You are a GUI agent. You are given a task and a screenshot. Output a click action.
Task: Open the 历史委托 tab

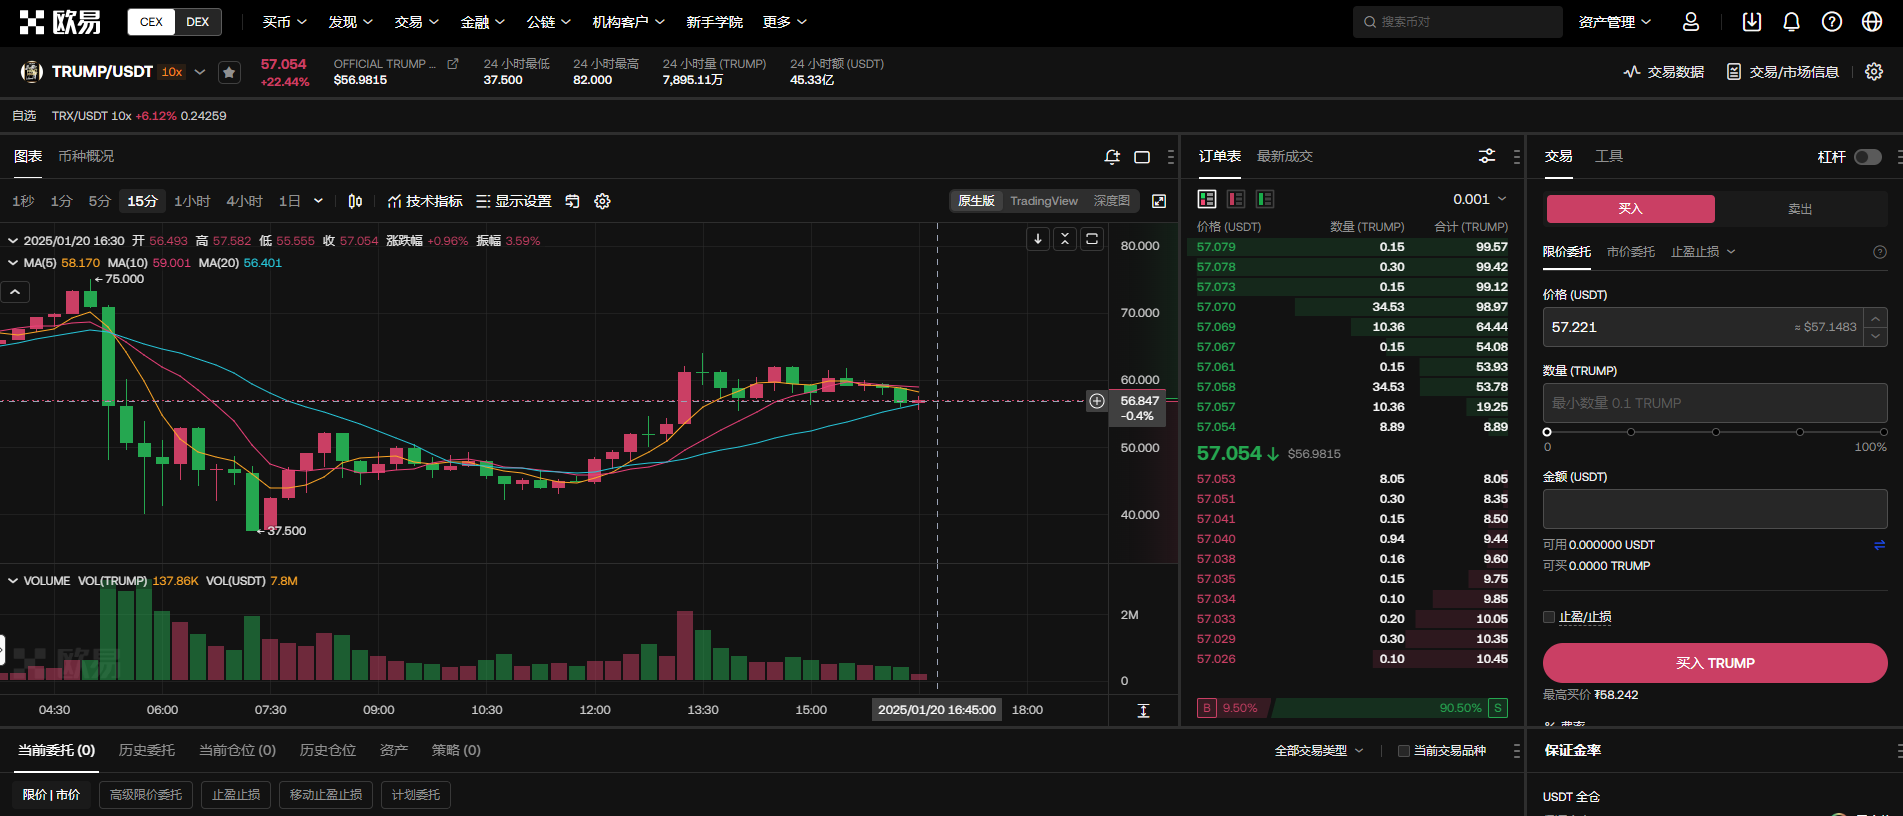[146, 750]
